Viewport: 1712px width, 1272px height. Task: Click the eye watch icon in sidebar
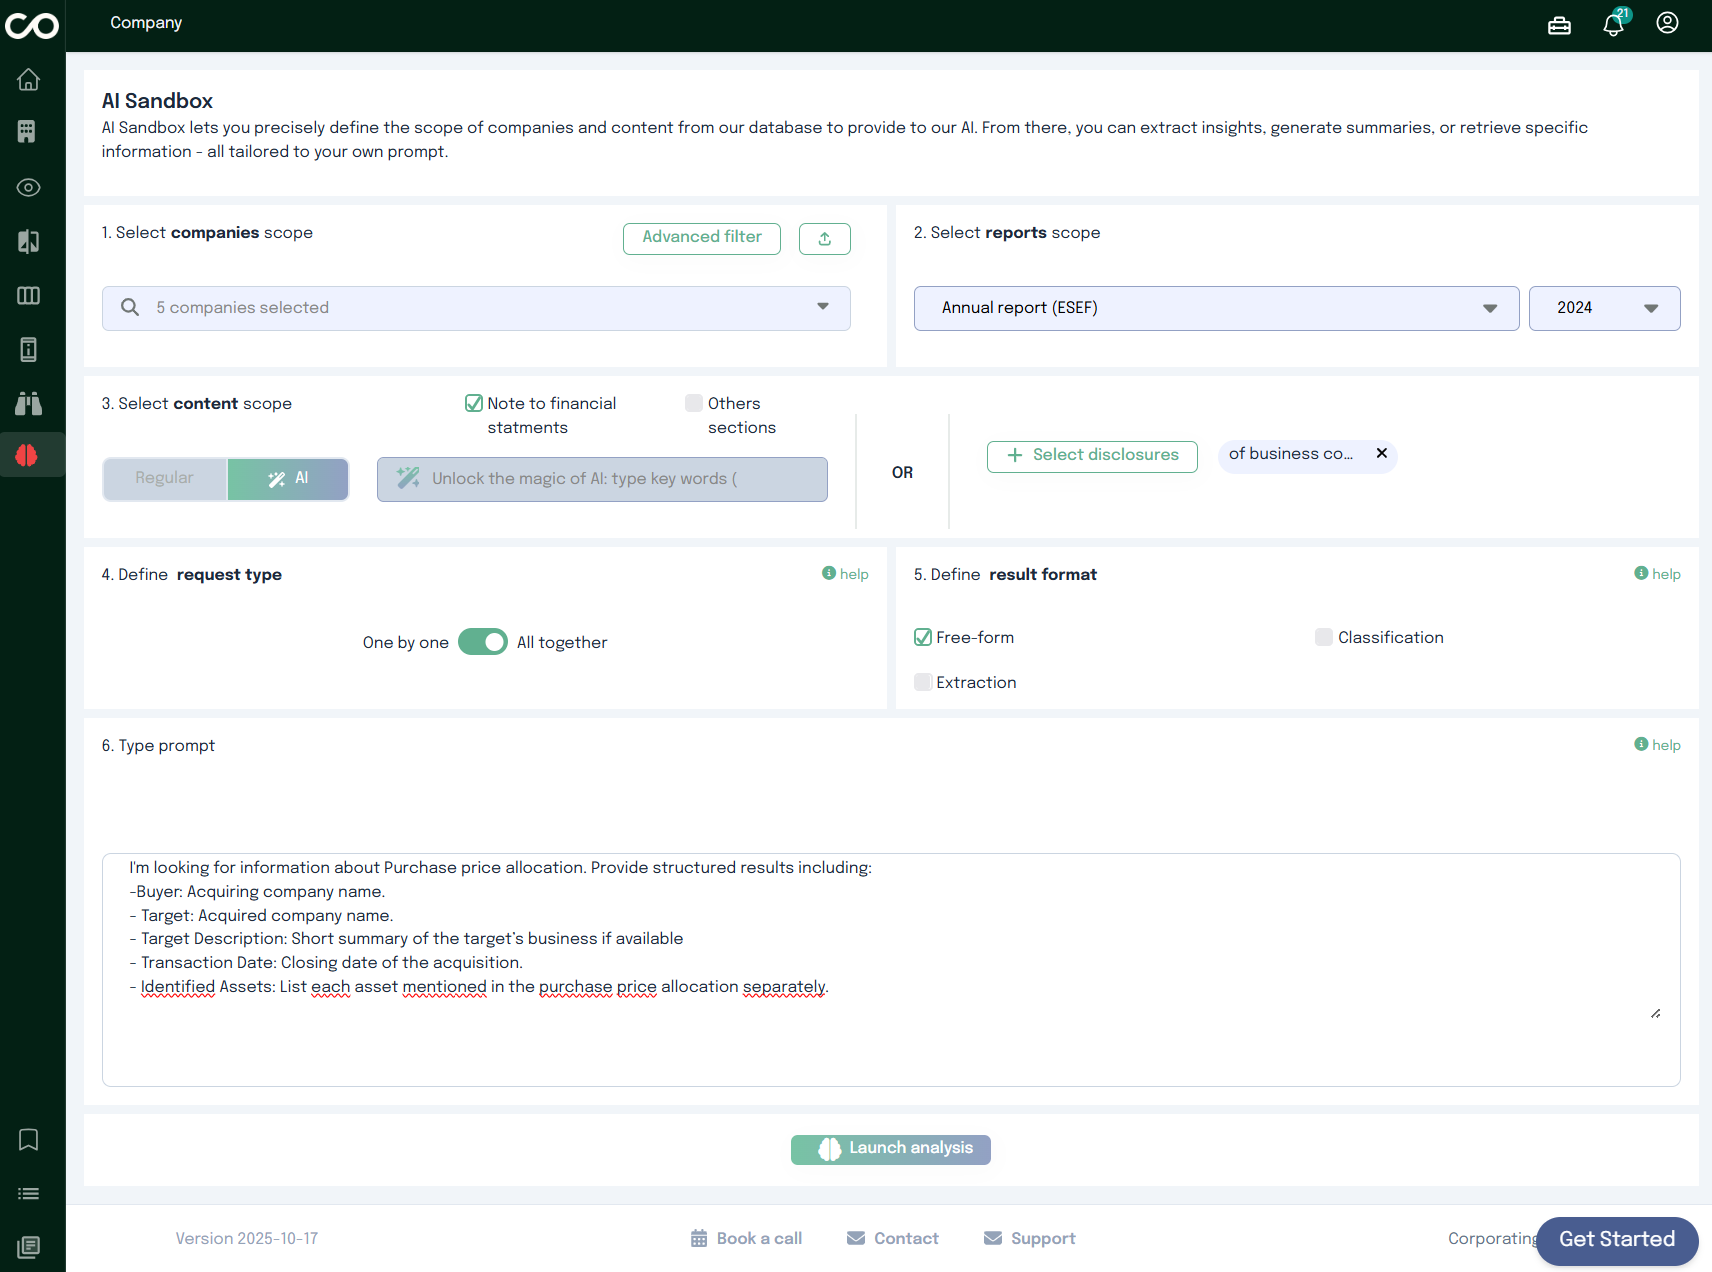click(29, 187)
